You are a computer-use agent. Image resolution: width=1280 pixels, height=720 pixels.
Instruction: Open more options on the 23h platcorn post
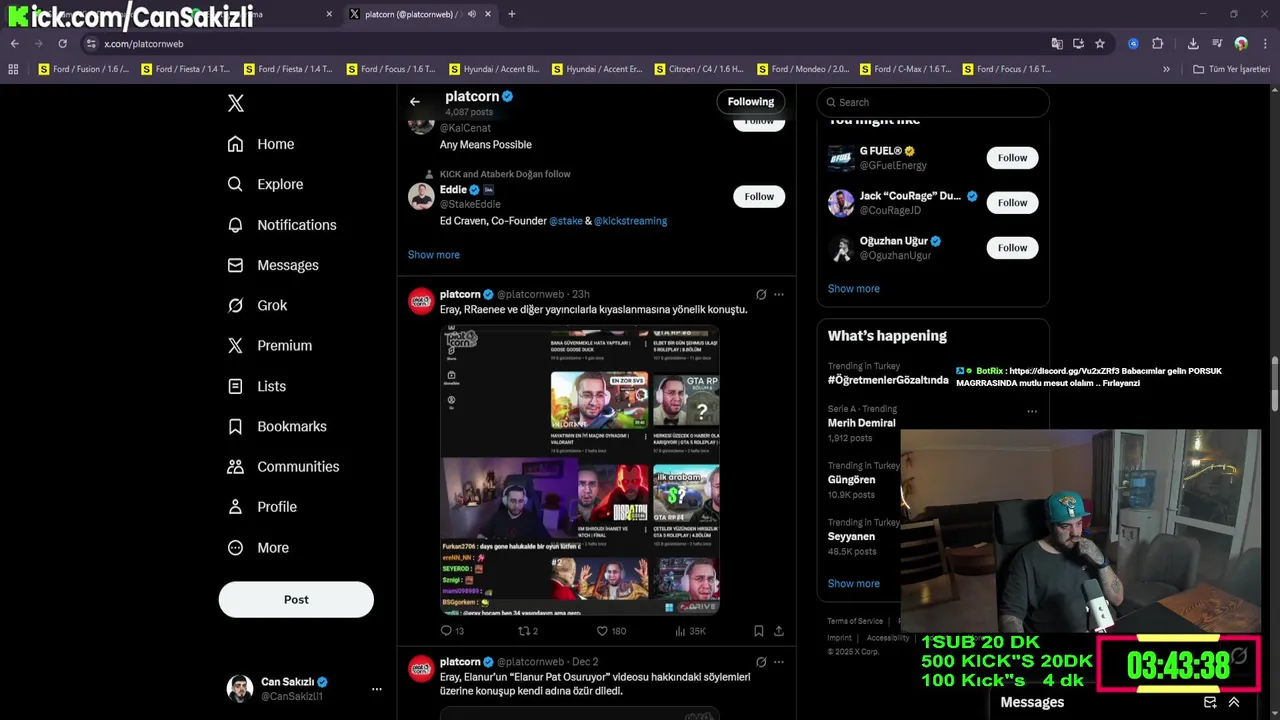point(779,294)
